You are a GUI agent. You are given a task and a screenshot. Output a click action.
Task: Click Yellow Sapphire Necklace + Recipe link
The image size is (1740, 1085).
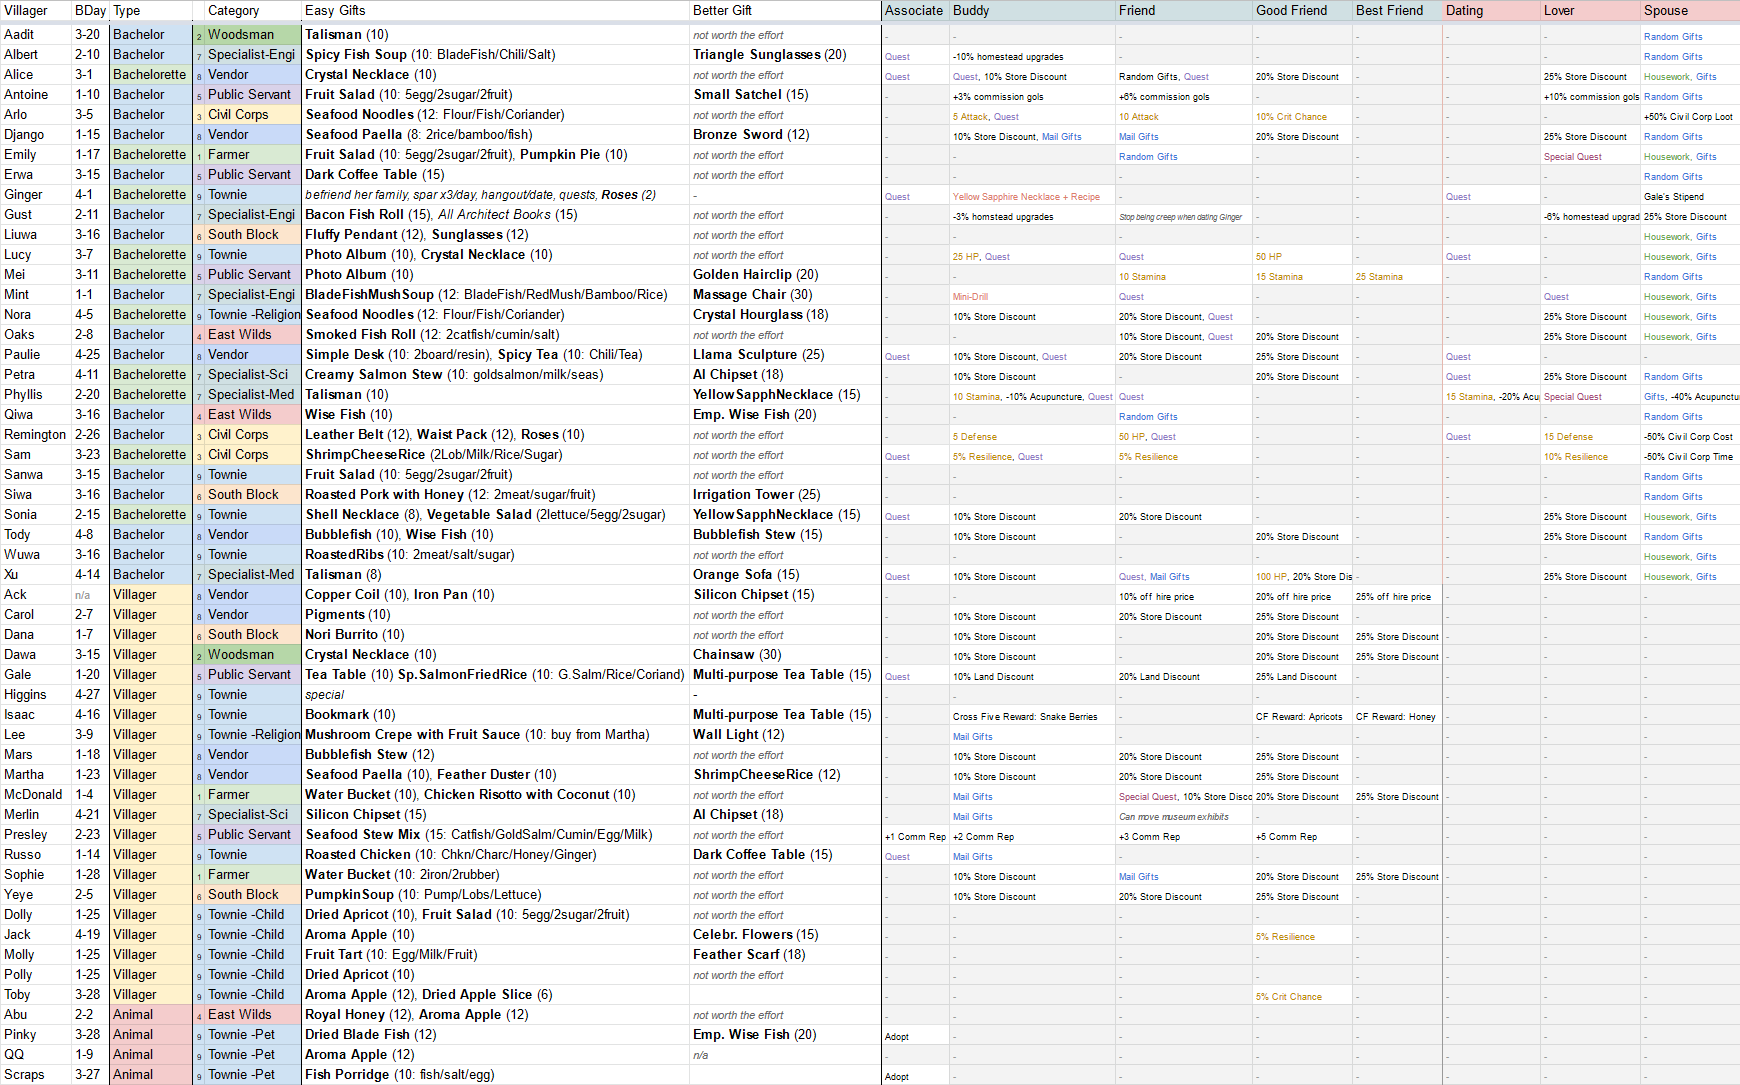(x=1026, y=197)
